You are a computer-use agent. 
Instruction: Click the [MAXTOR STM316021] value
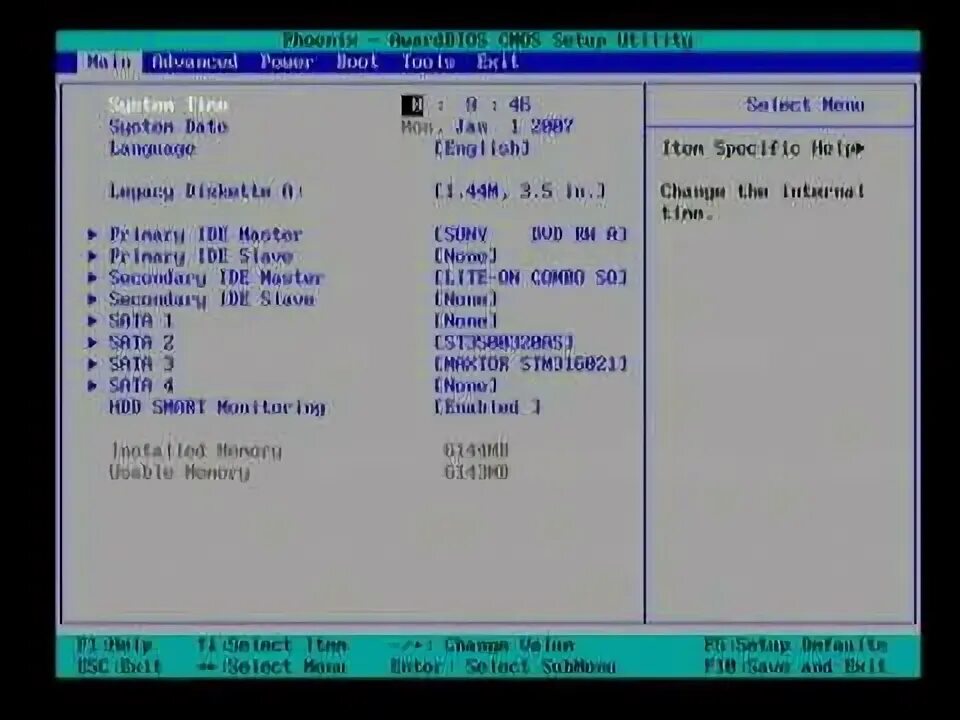[530, 364]
